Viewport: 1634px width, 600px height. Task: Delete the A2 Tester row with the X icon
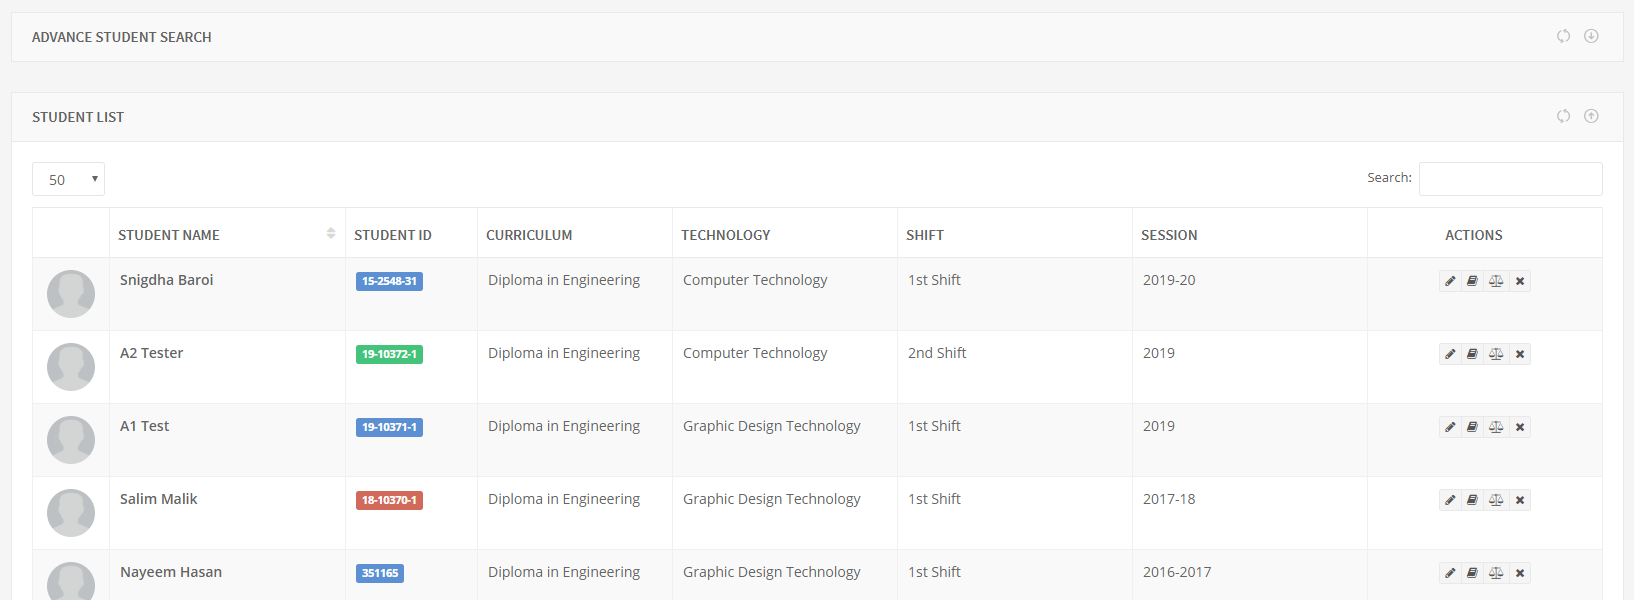coord(1520,354)
